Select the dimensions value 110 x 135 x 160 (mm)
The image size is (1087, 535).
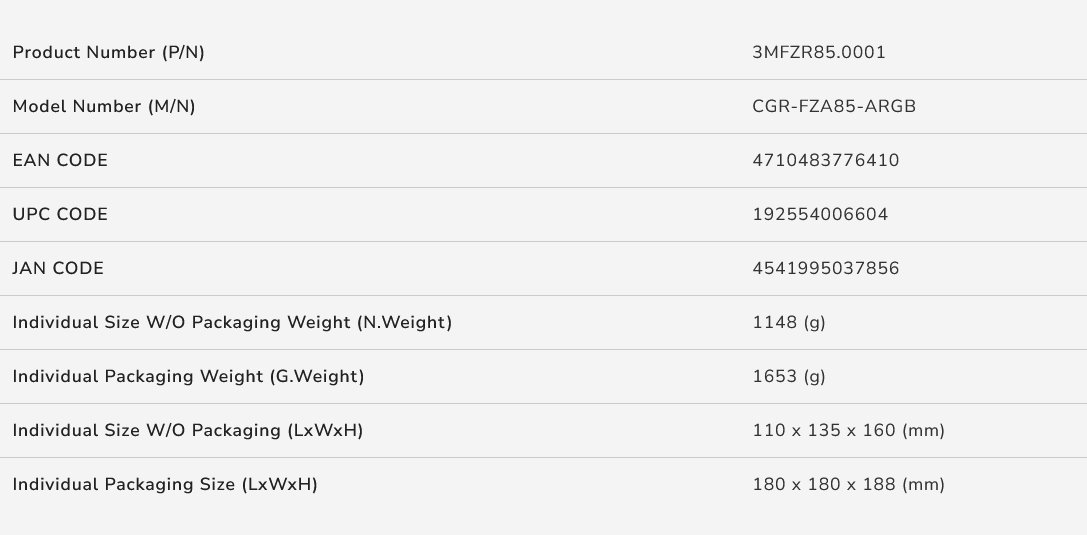[848, 430]
